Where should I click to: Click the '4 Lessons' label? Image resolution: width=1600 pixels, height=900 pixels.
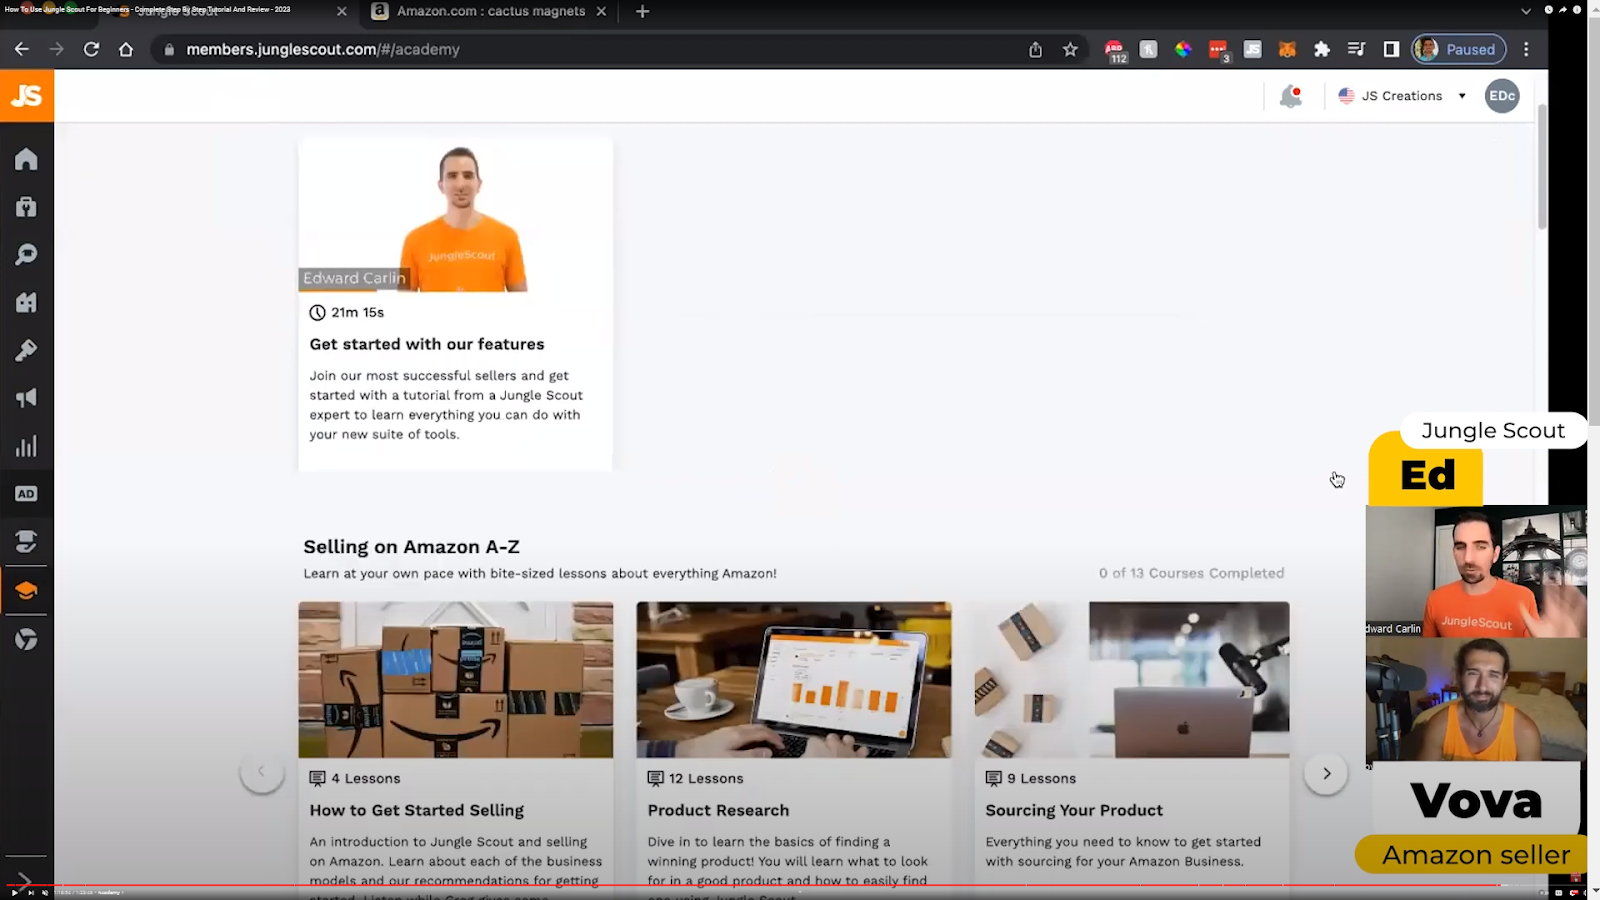pos(366,778)
